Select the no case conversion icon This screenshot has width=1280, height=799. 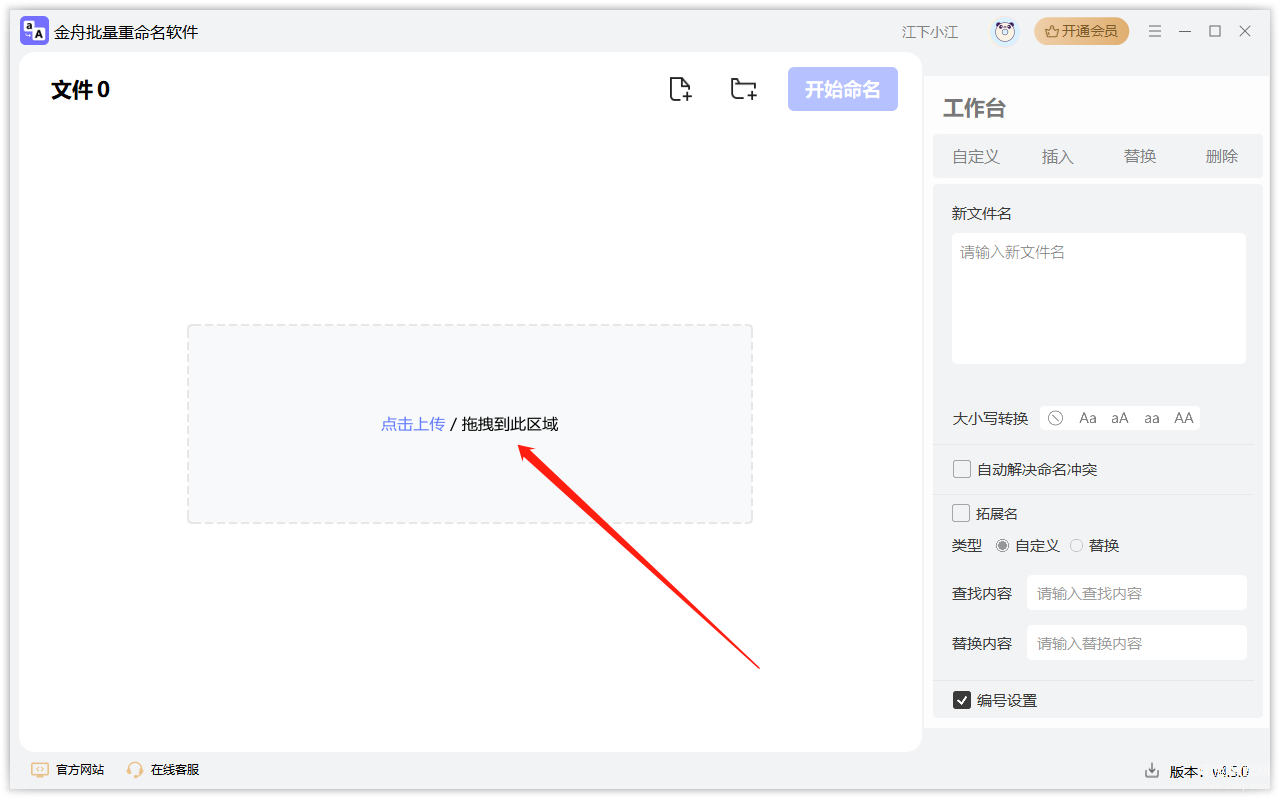tap(1056, 418)
